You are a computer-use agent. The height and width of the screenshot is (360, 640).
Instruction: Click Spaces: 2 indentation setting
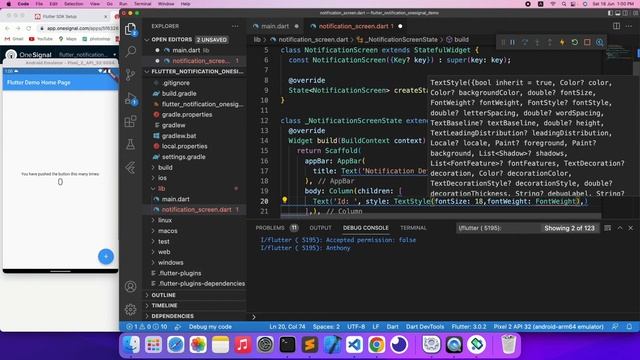(x=326, y=327)
